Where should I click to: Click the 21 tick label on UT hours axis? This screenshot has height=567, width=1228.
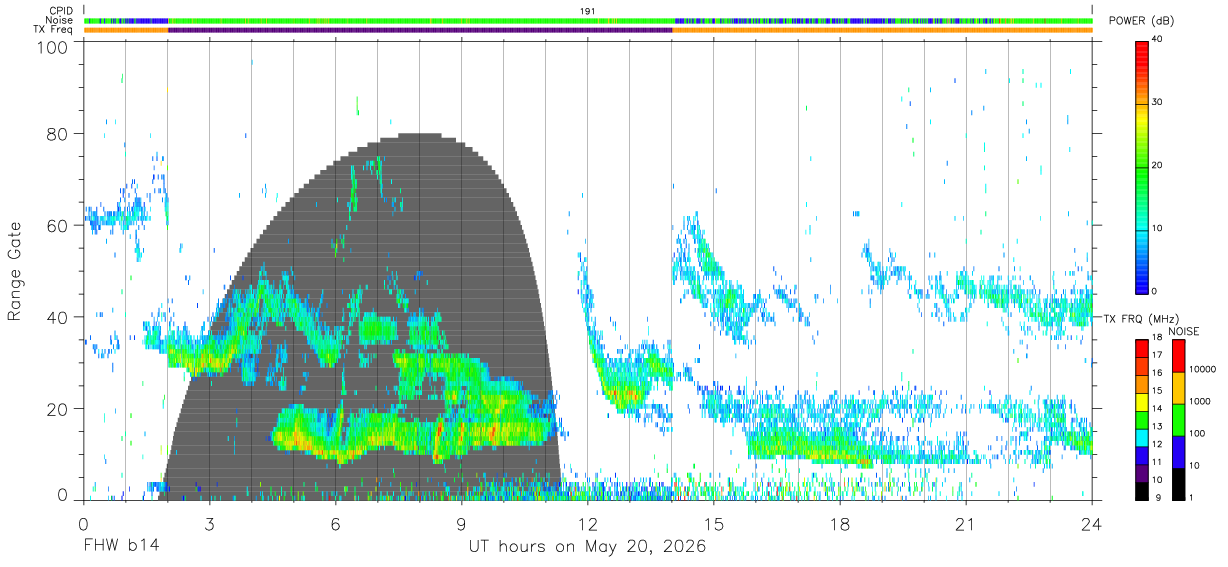(x=965, y=524)
